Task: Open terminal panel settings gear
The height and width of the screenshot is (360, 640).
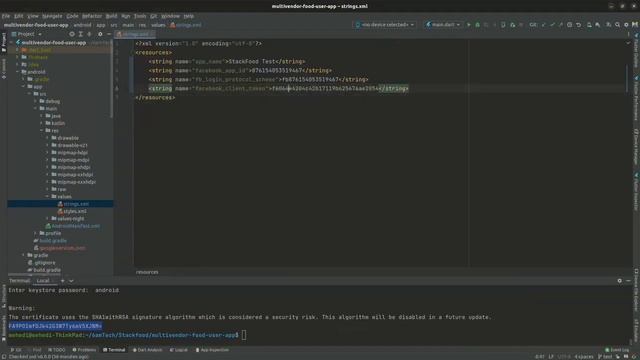Action: (x=620, y=281)
